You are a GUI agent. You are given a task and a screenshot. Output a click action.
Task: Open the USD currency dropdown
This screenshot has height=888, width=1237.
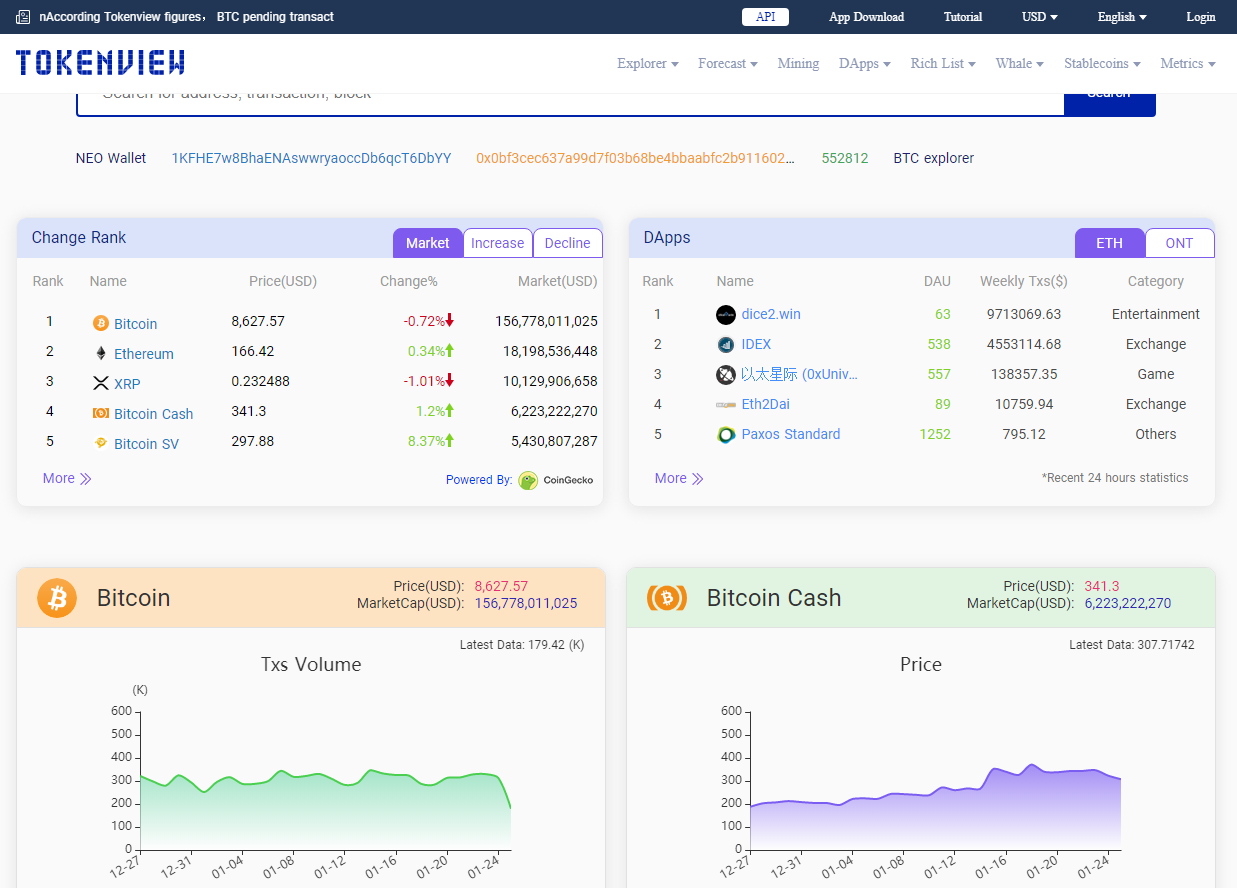1039,17
